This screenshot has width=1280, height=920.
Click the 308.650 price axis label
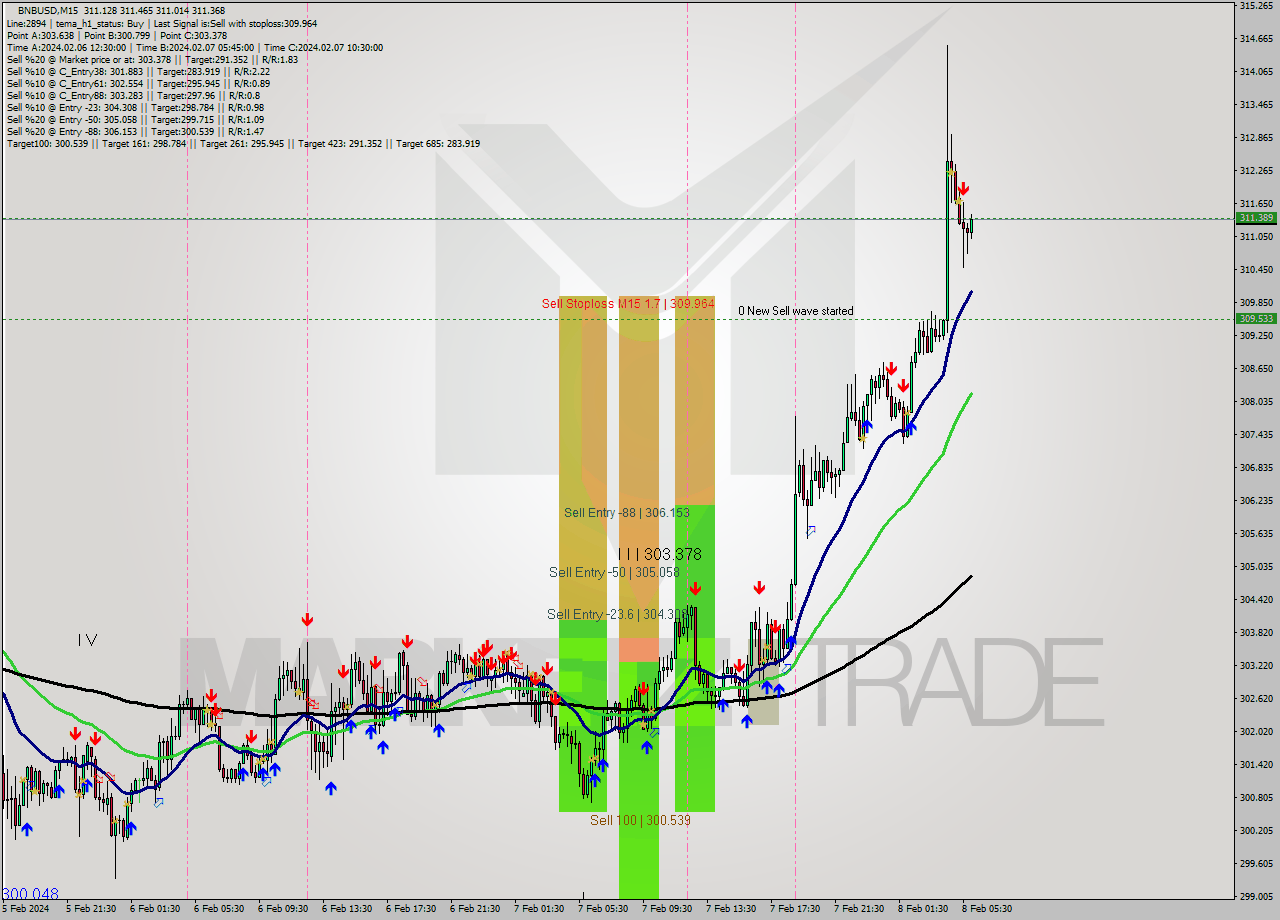(x=1256, y=369)
